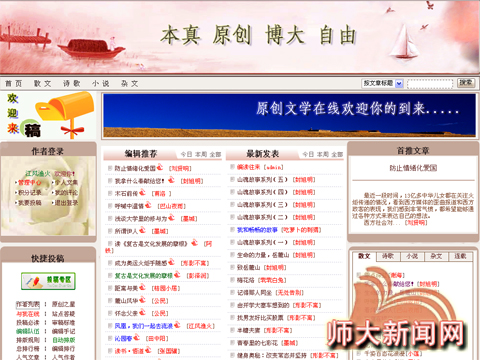This screenshot has height=360, width=480.
Task: Focus the search text field near 搜索
Action: pyautogui.click(x=430, y=84)
